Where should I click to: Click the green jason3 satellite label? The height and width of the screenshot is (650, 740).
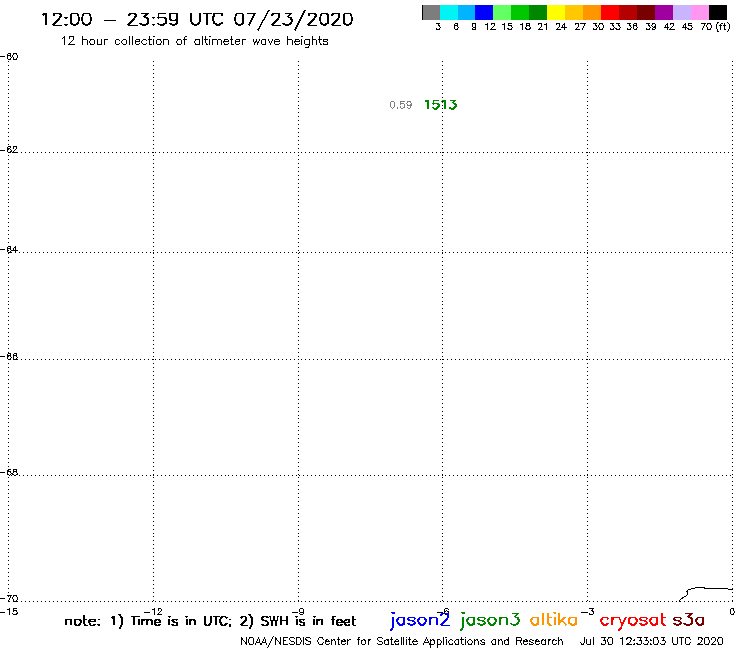coord(490,620)
